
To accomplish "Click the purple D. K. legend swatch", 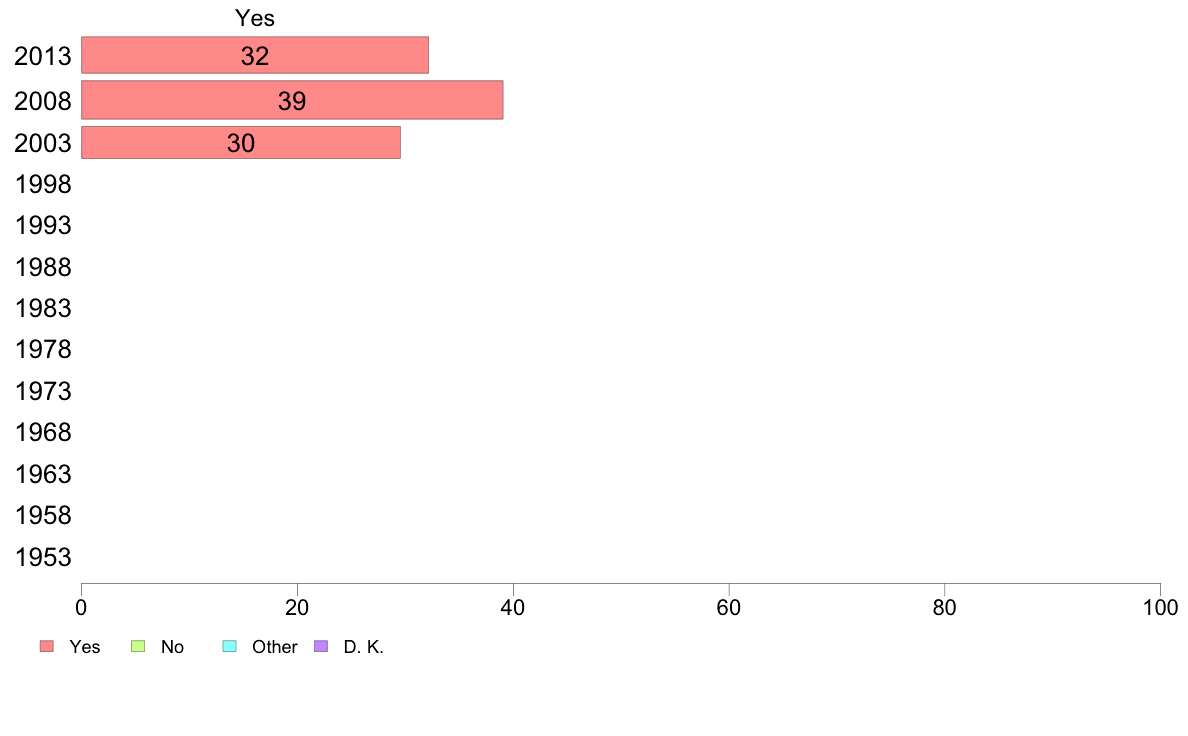I will 321,647.
